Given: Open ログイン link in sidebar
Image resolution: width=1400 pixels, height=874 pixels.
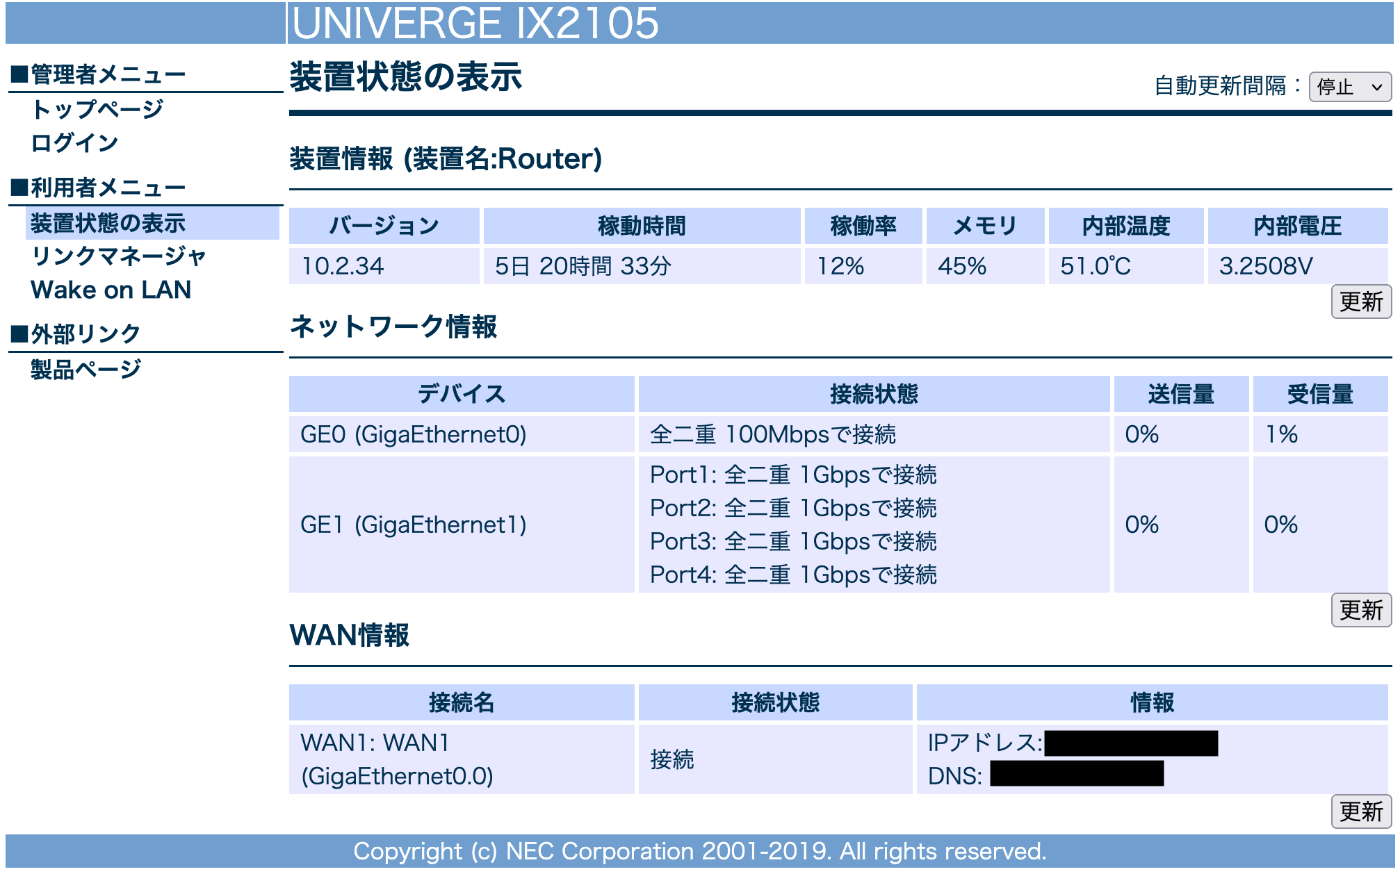Looking at the screenshot, I should 75,143.
